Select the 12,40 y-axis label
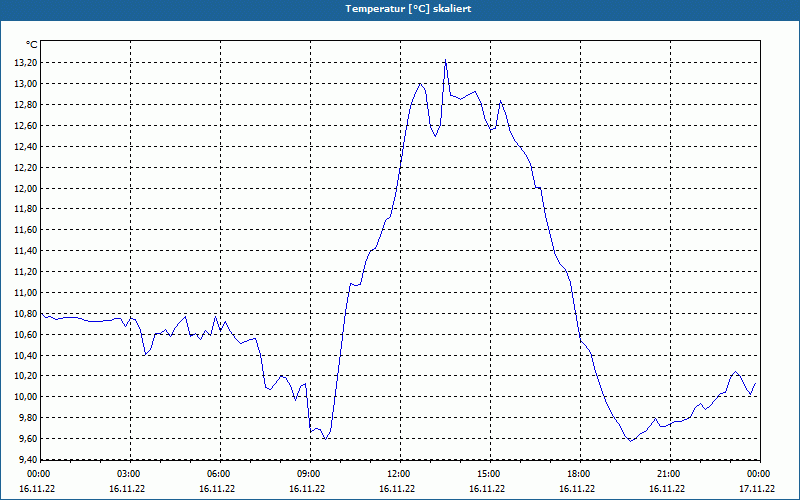Viewport: 800px width, 500px height. [x=27, y=146]
